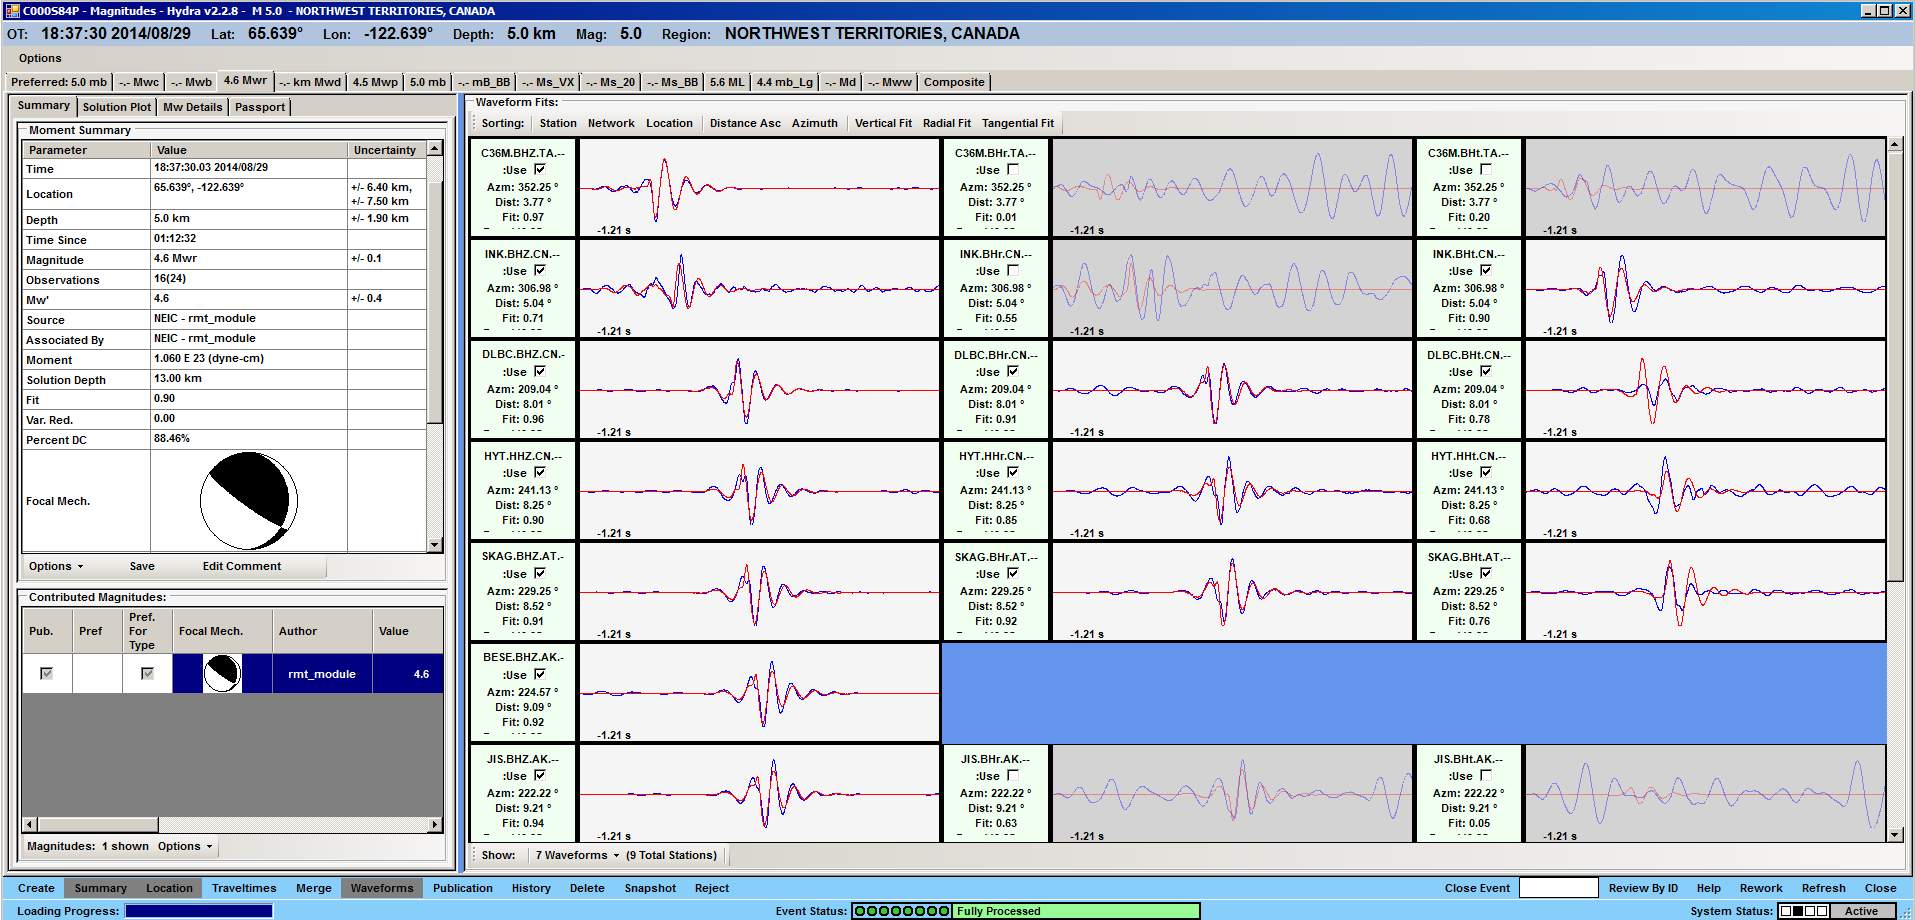Viewport: 1915px width, 920px height.
Task: Toggle Use checkbox for DLBC.BHZ.CN
Action: click(x=539, y=371)
